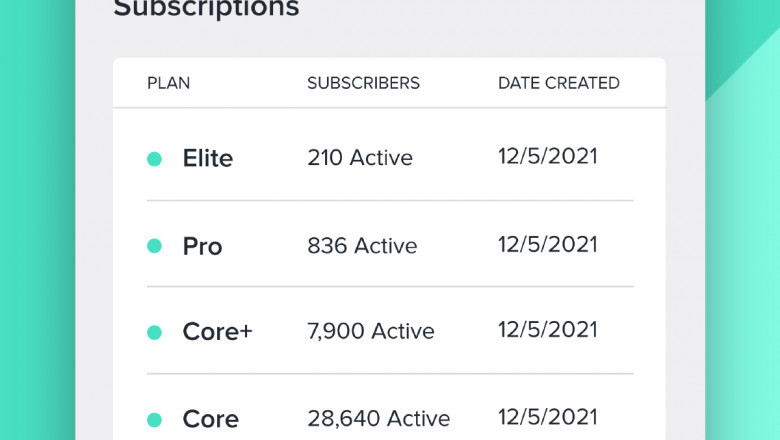This screenshot has width=780, height=440.
Task: Open the Elite plan
Action: 207,158
